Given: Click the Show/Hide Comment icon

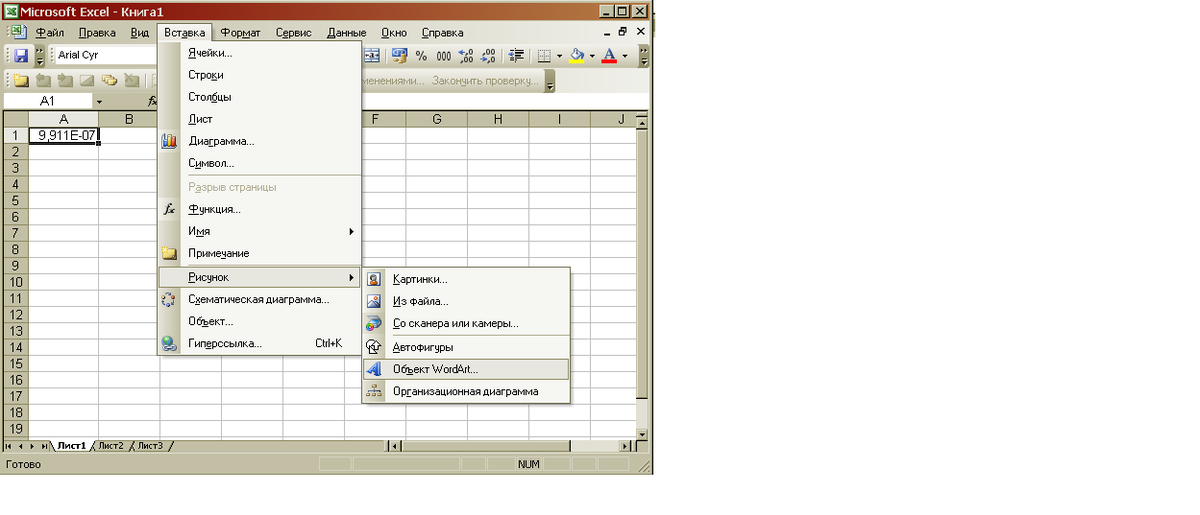Looking at the screenshot, I should (87, 81).
